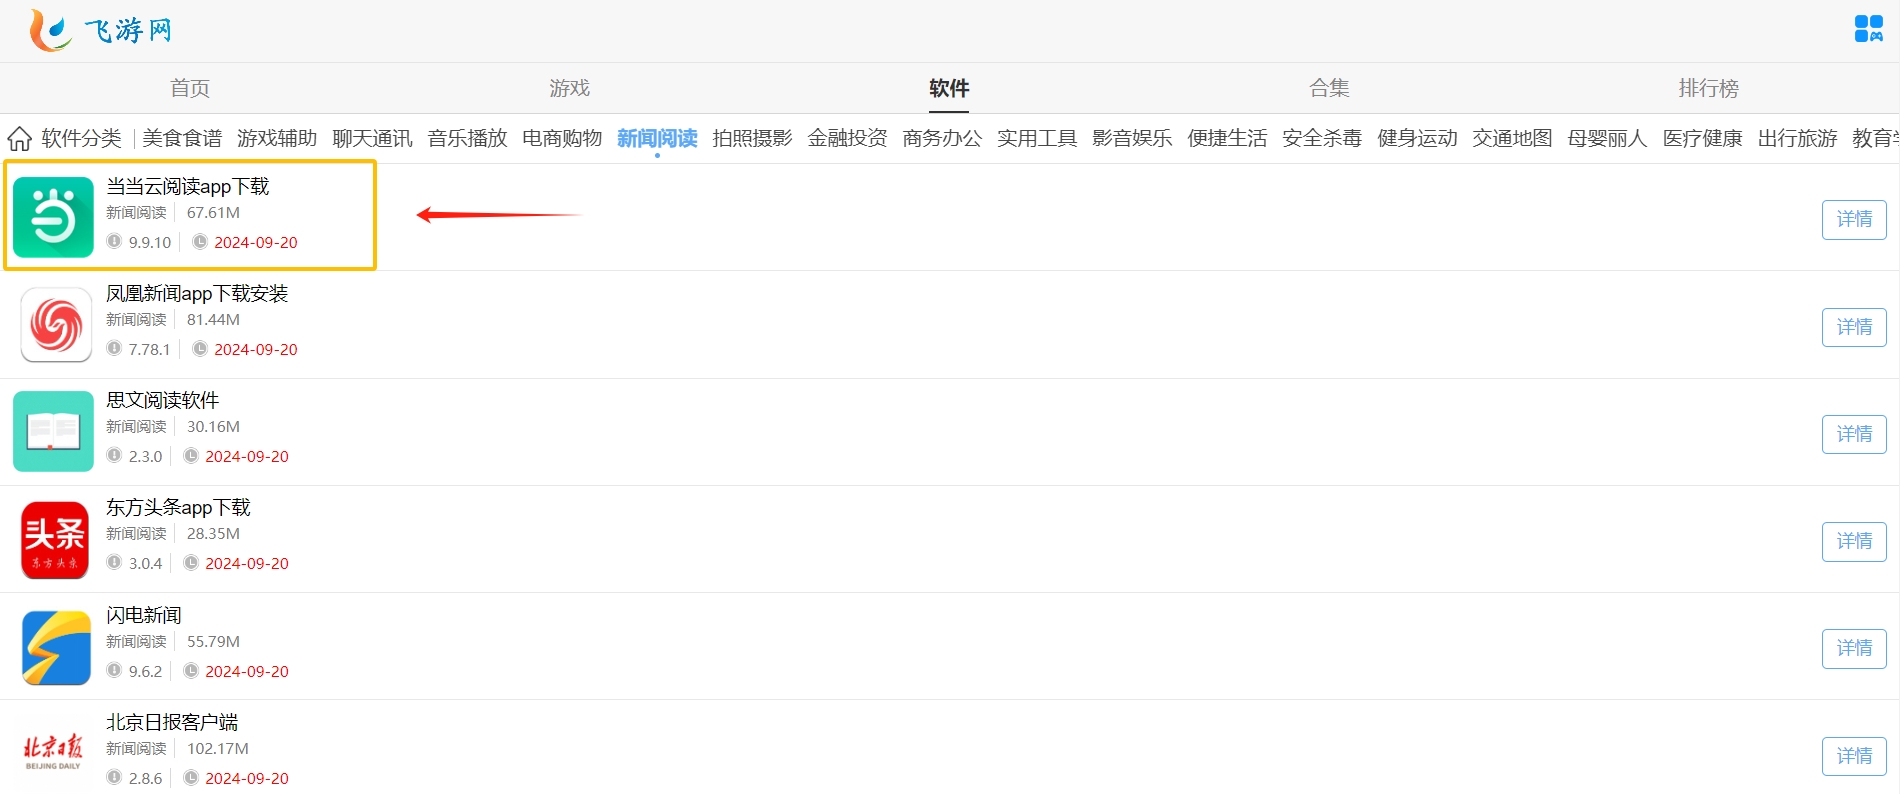Click the 30.16M size text

click(213, 427)
